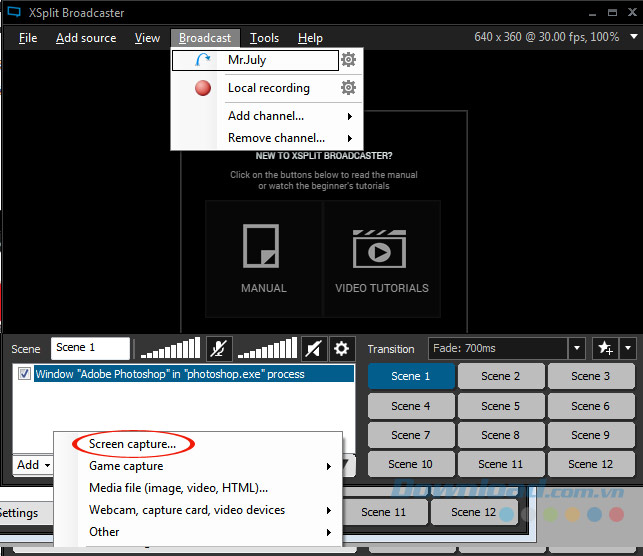Open audio settings gear icon
643x556 pixels.
[342, 348]
